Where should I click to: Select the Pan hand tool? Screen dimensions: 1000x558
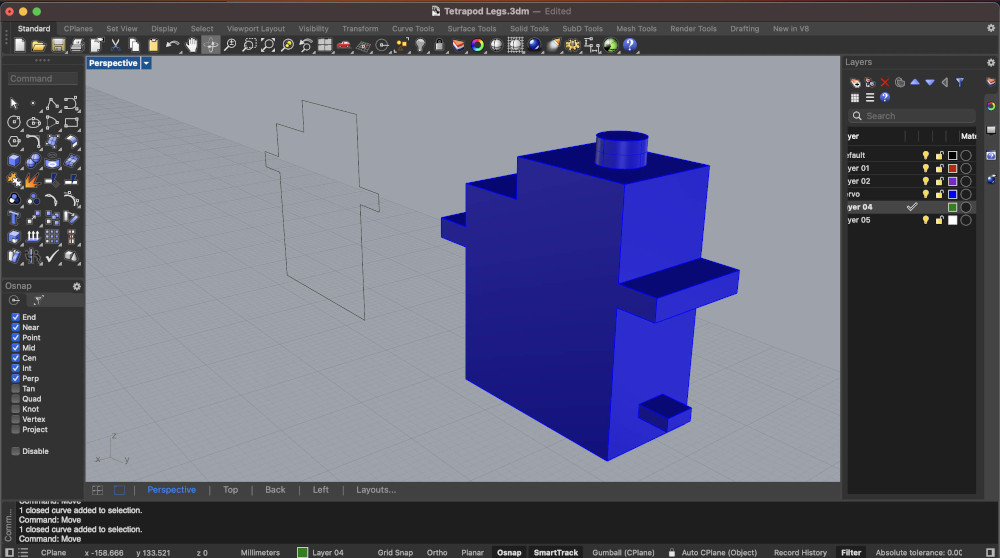(191, 45)
